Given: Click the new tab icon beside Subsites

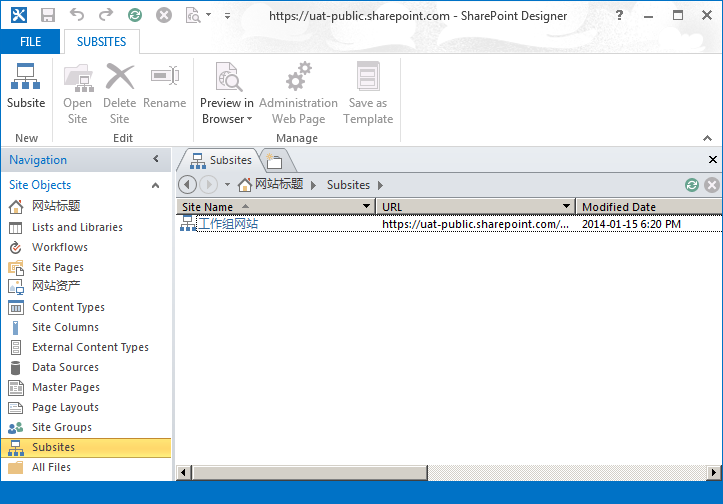Looking at the screenshot, I should pos(274,161).
